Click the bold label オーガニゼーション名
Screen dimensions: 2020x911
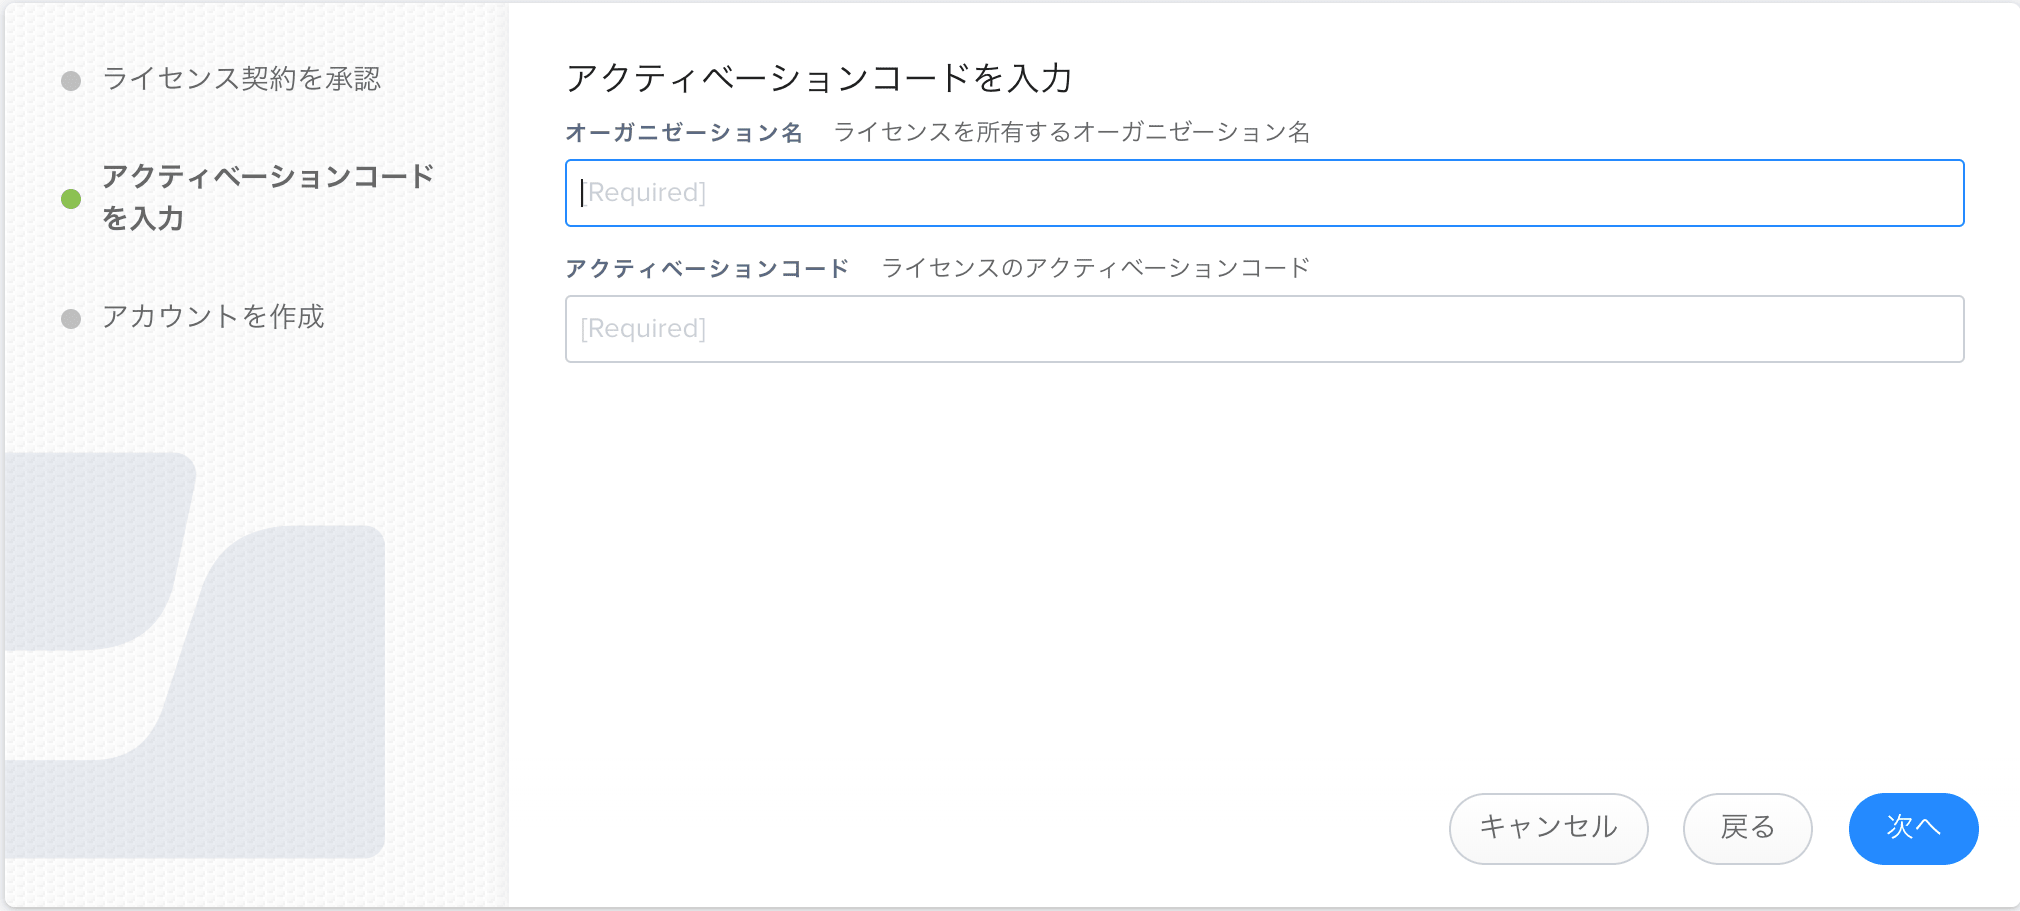click(684, 133)
